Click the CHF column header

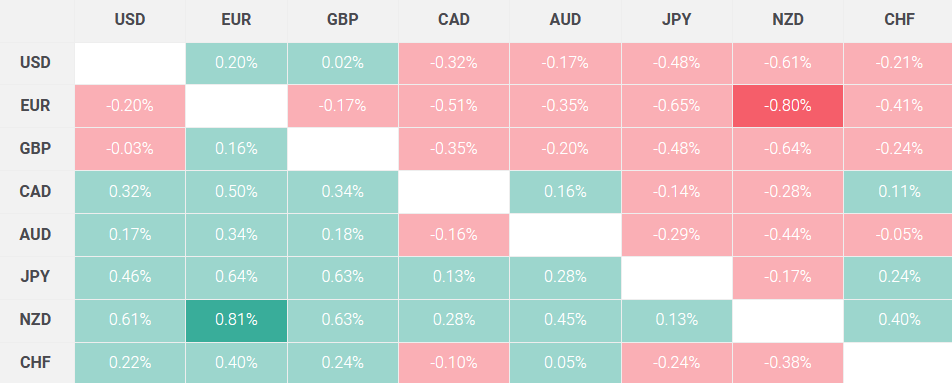(x=898, y=20)
